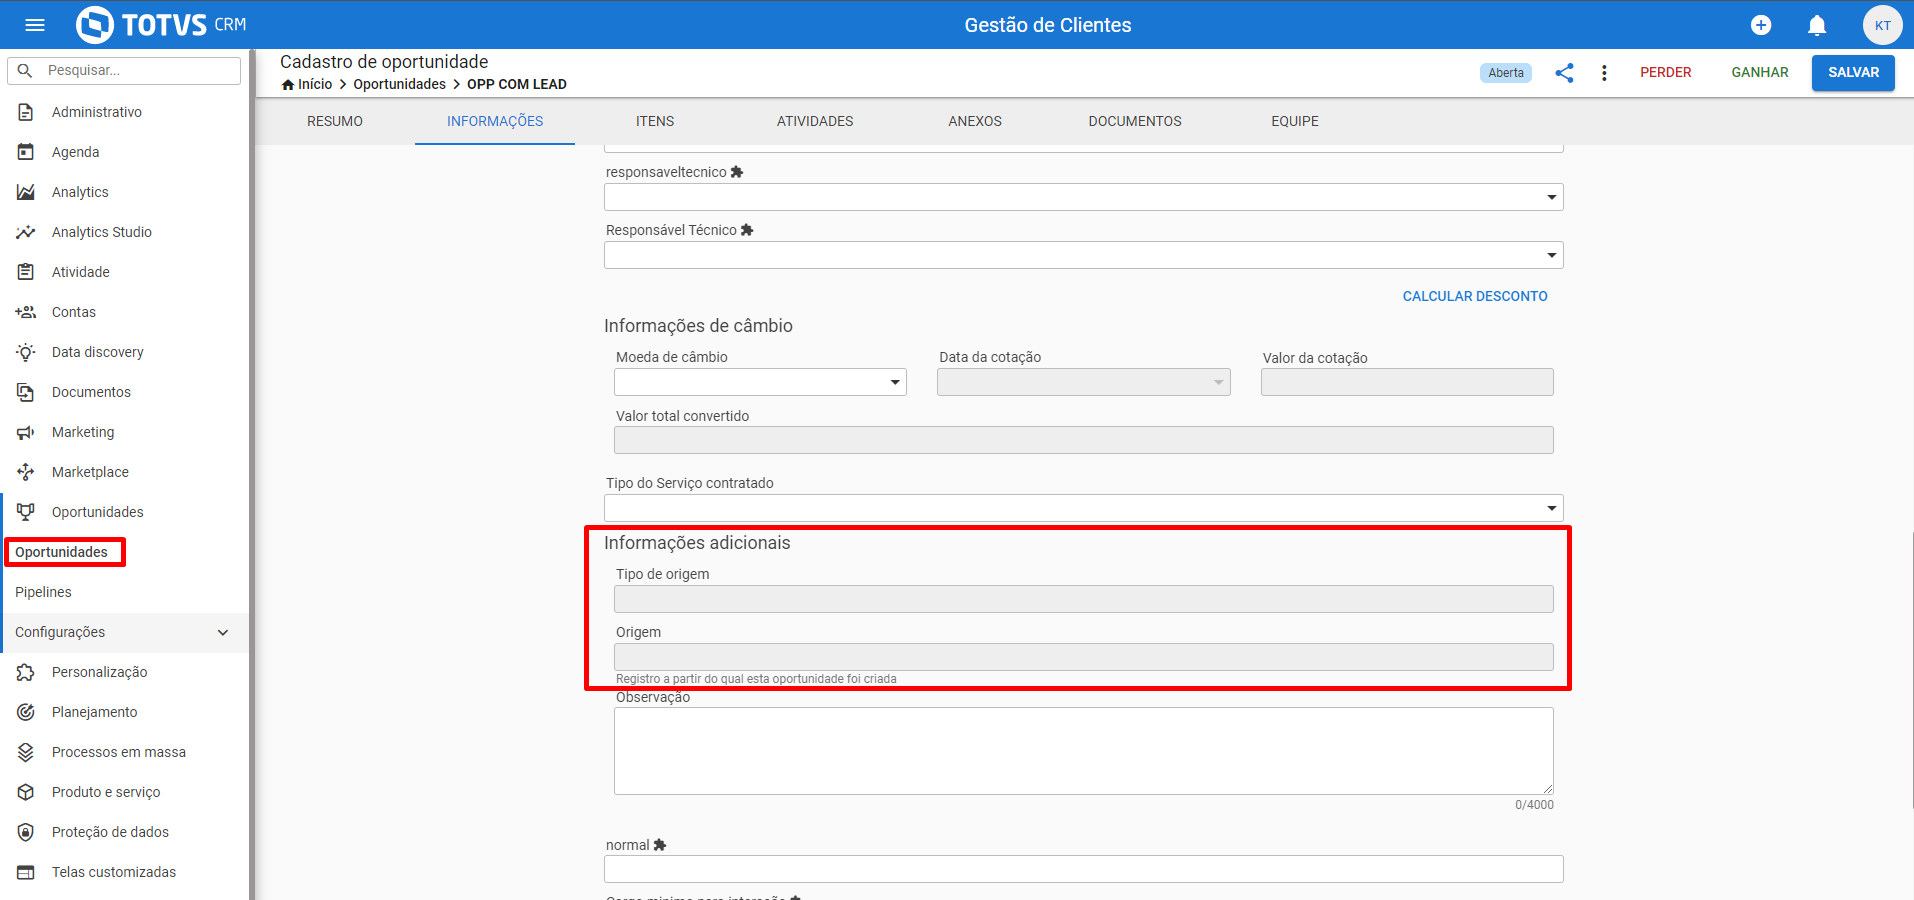This screenshot has height=900, width=1914.
Task: Click the Personalização puzzle icon
Action: [26, 672]
